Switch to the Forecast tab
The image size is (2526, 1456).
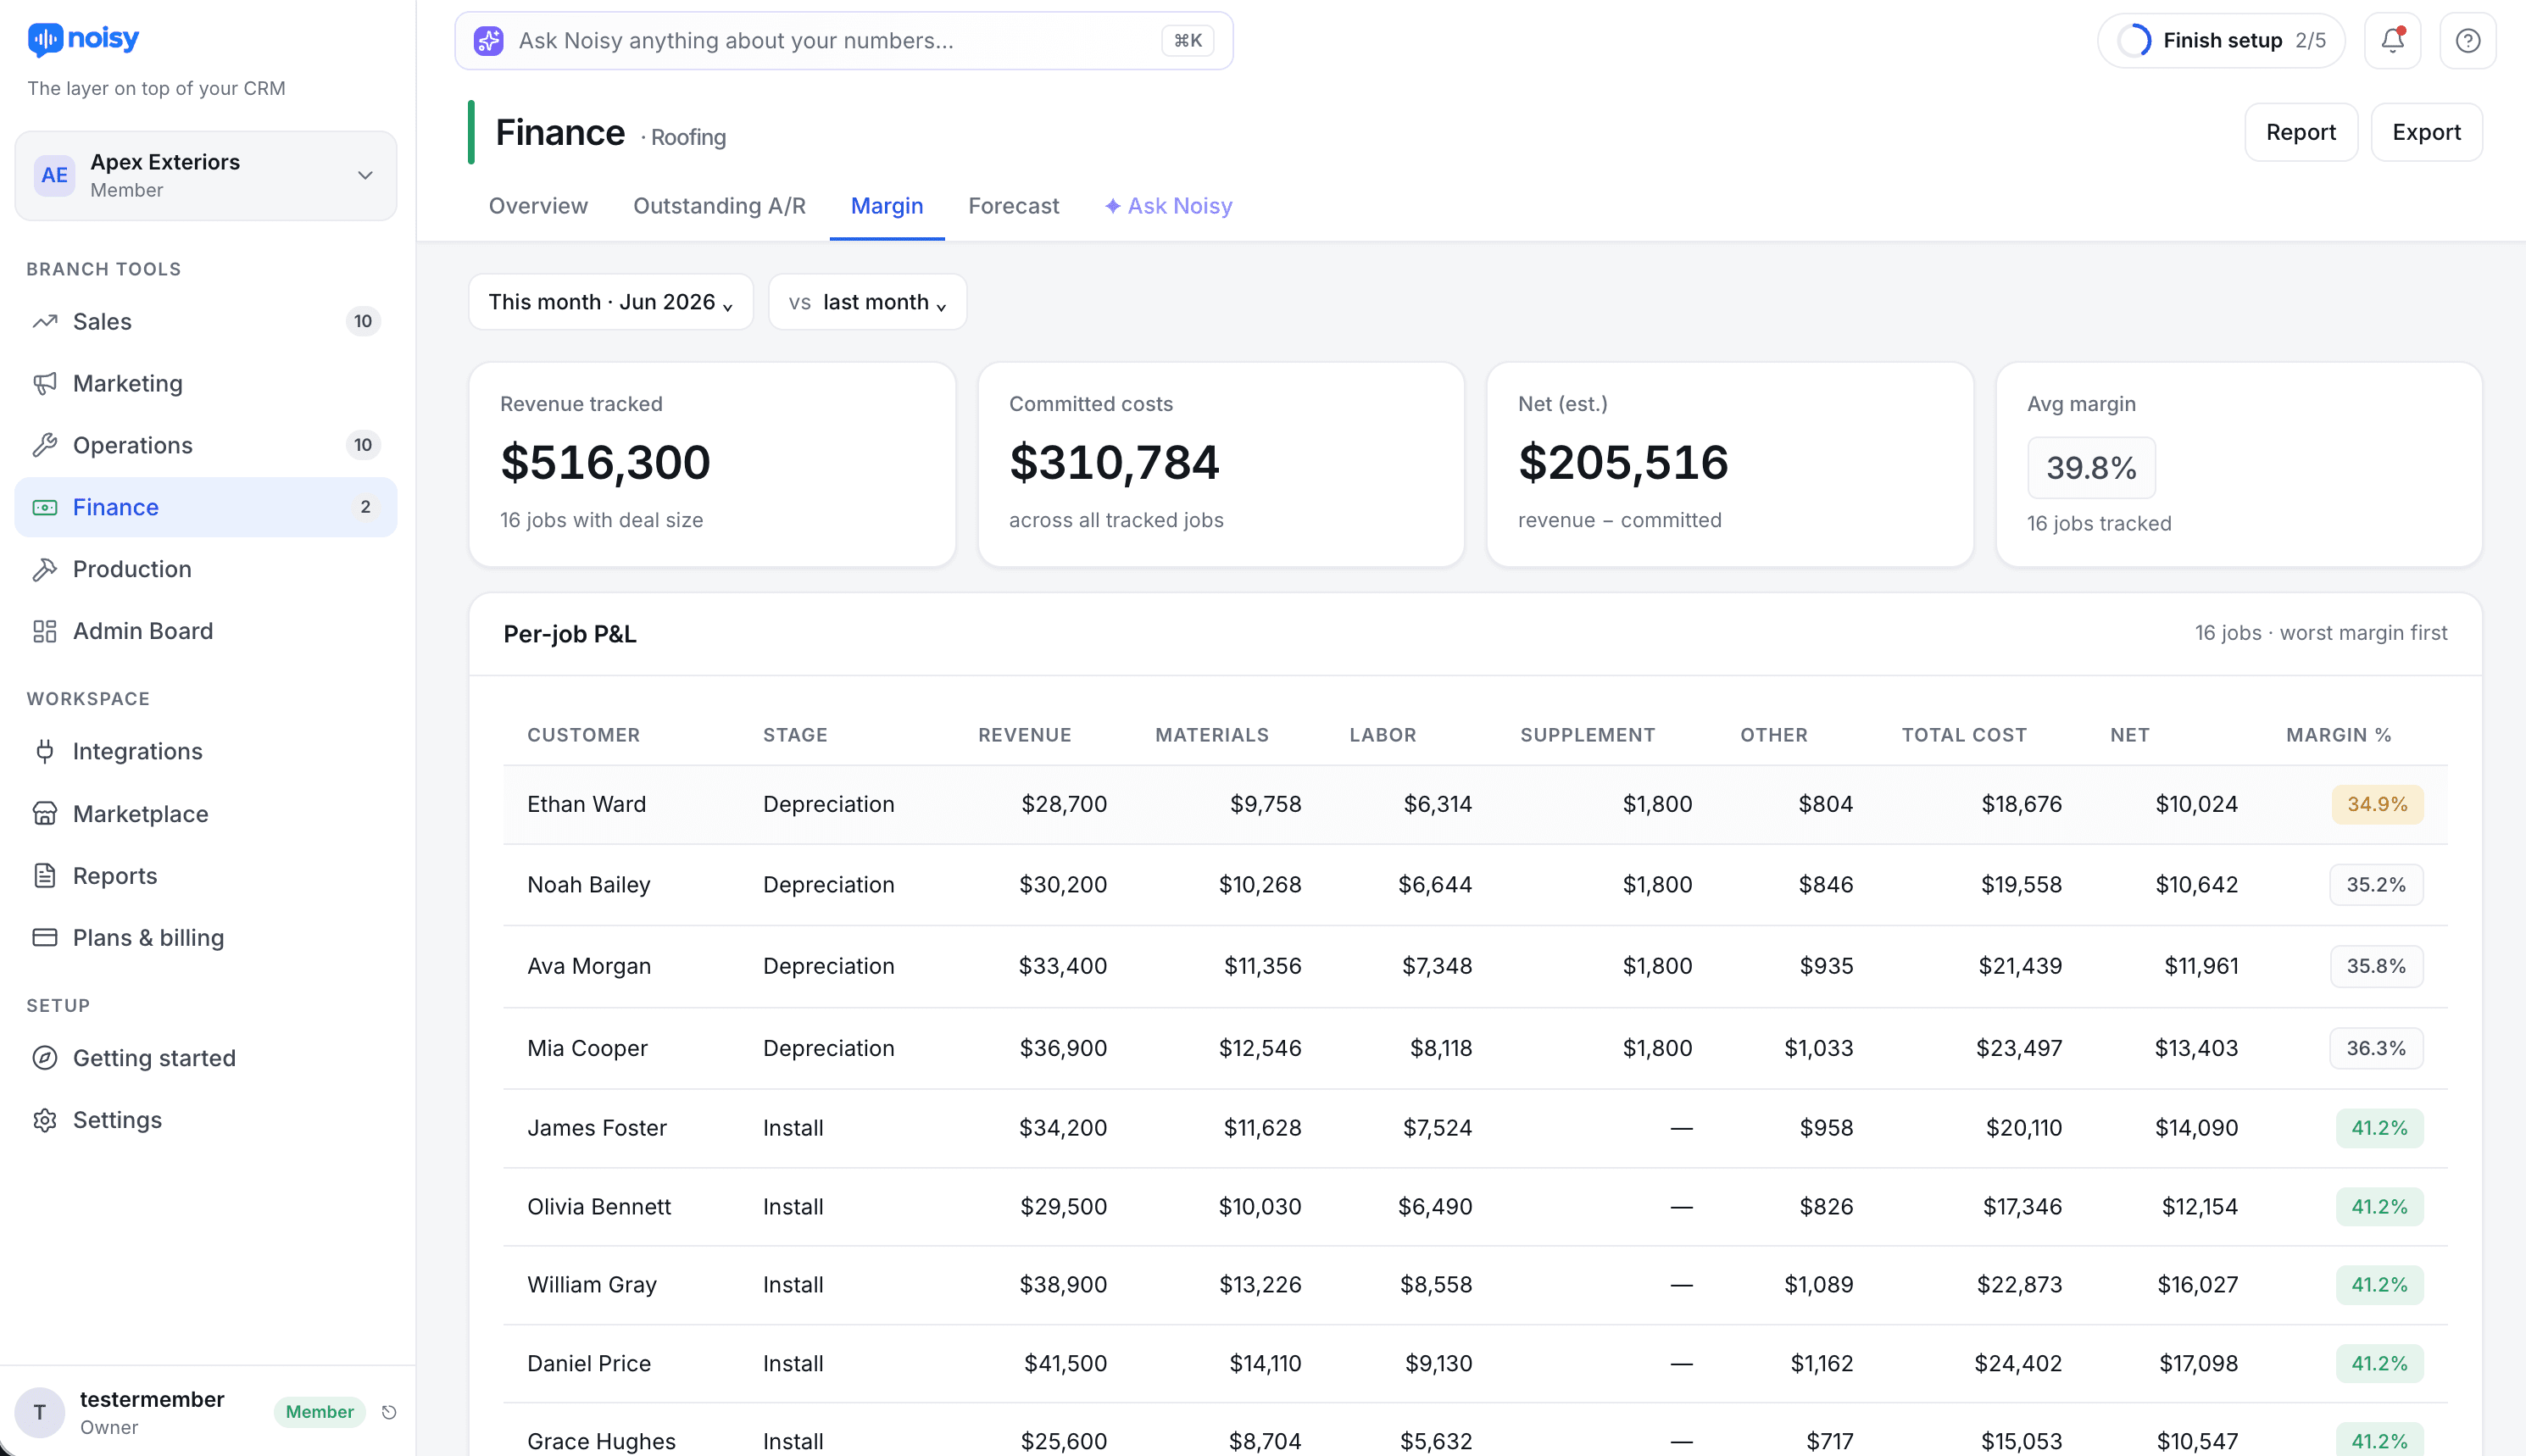[x=1013, y=206]
